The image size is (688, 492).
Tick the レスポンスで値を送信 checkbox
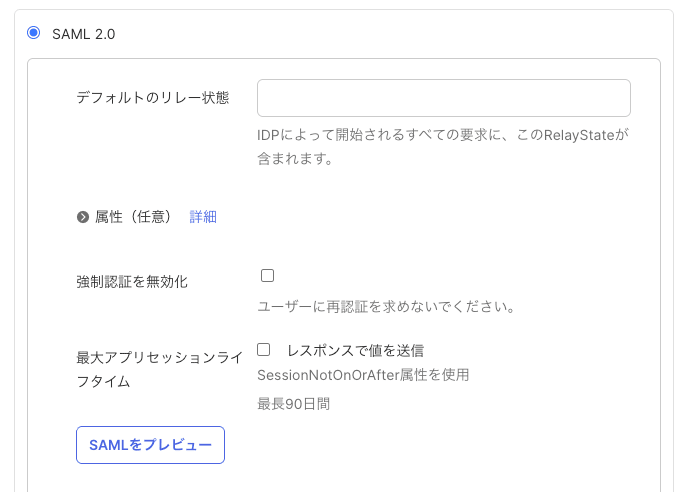(x=264, y=350)
